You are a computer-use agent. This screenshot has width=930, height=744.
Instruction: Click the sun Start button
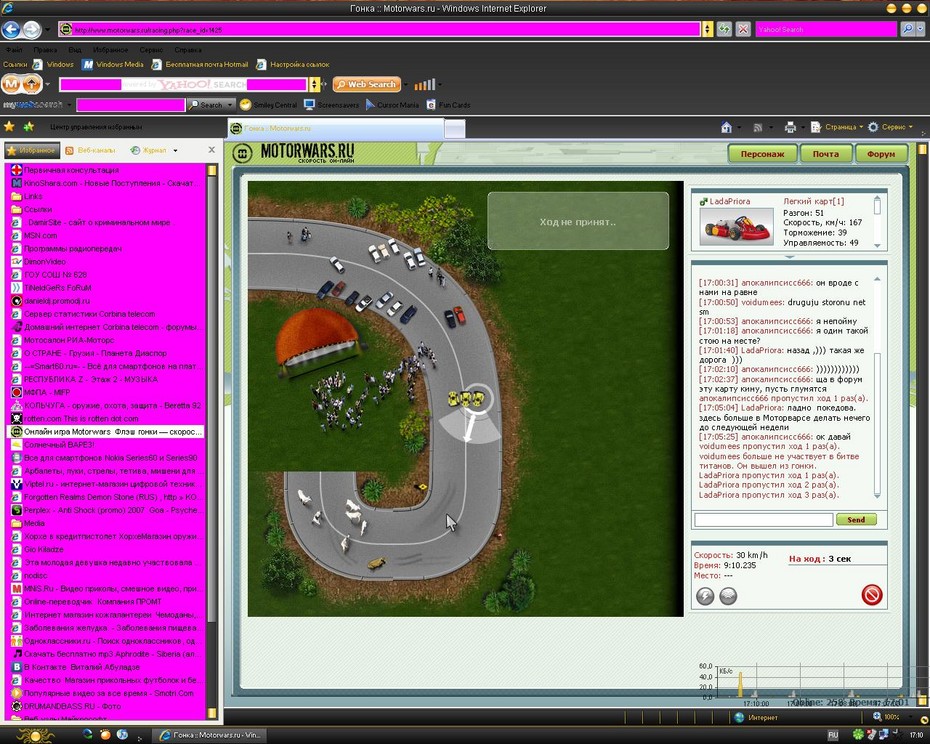point(34,735)
